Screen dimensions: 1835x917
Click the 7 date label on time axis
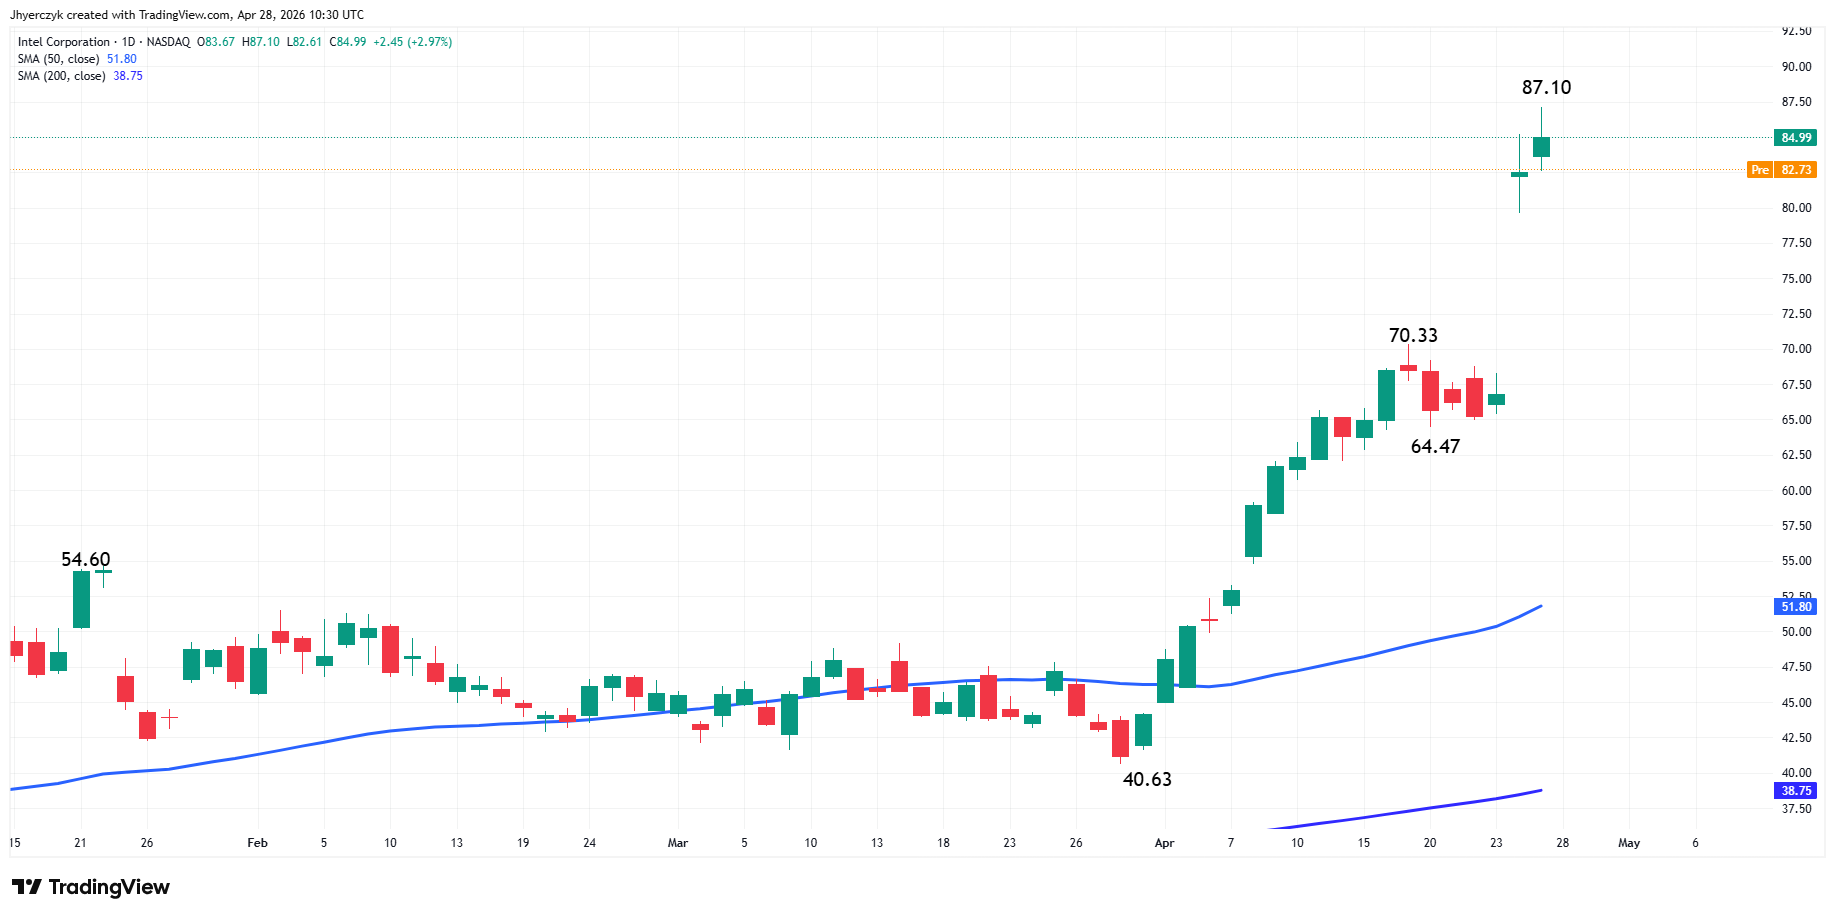coord(1231,843)
